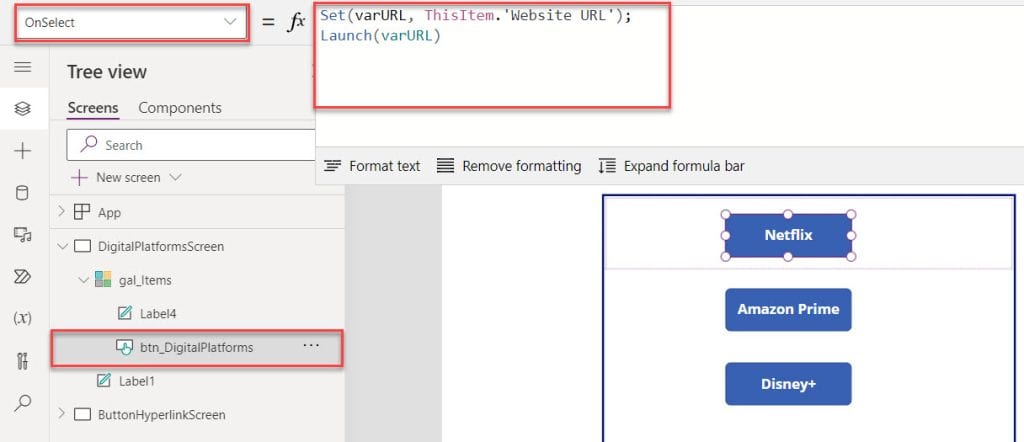Click Remove formatting label

(522, 166)
